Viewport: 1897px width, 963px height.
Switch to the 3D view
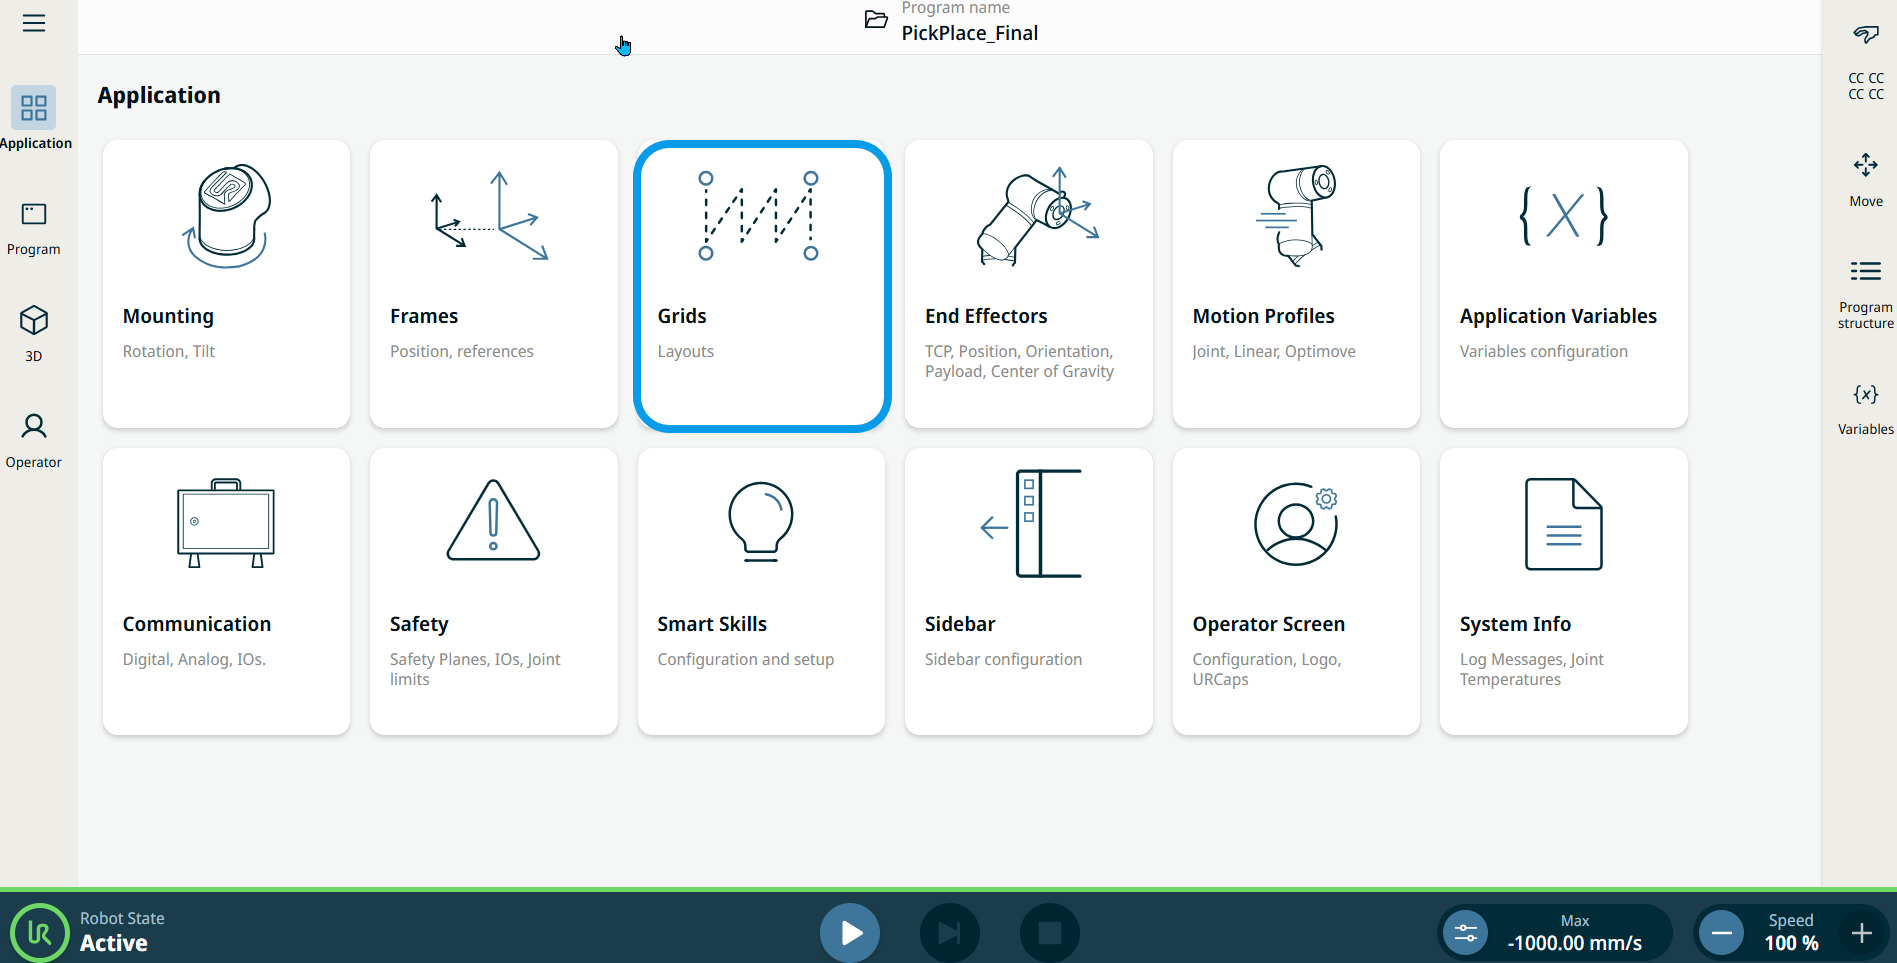(x=34, y=334)
